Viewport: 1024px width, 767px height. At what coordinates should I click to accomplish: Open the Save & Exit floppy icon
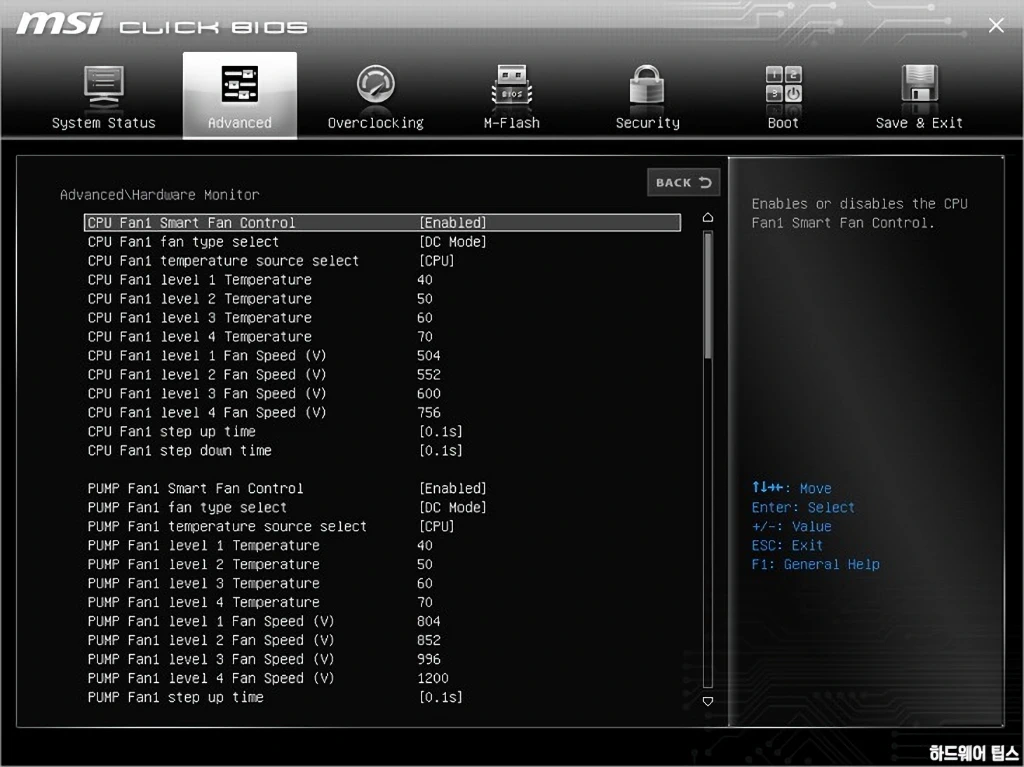pos(919,84)
